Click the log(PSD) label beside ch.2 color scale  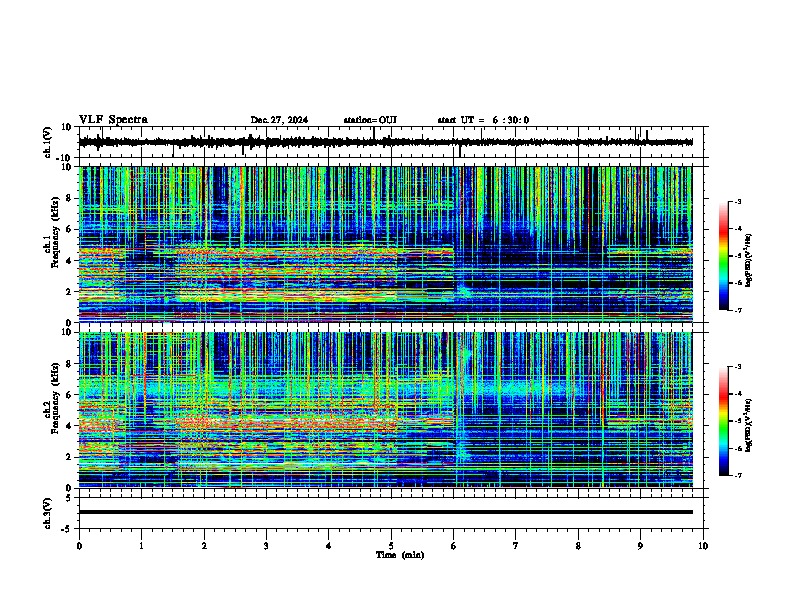[x=749, y=426]
